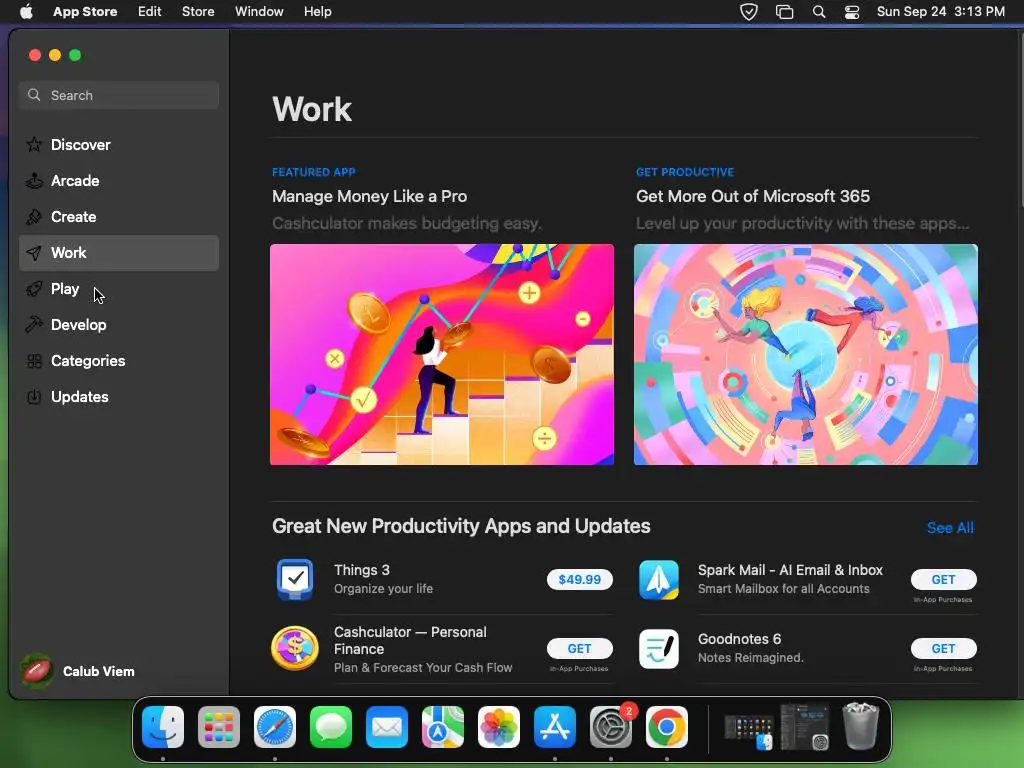
Task: Click the Calub Viem account avatar
Action: point(37,671)
